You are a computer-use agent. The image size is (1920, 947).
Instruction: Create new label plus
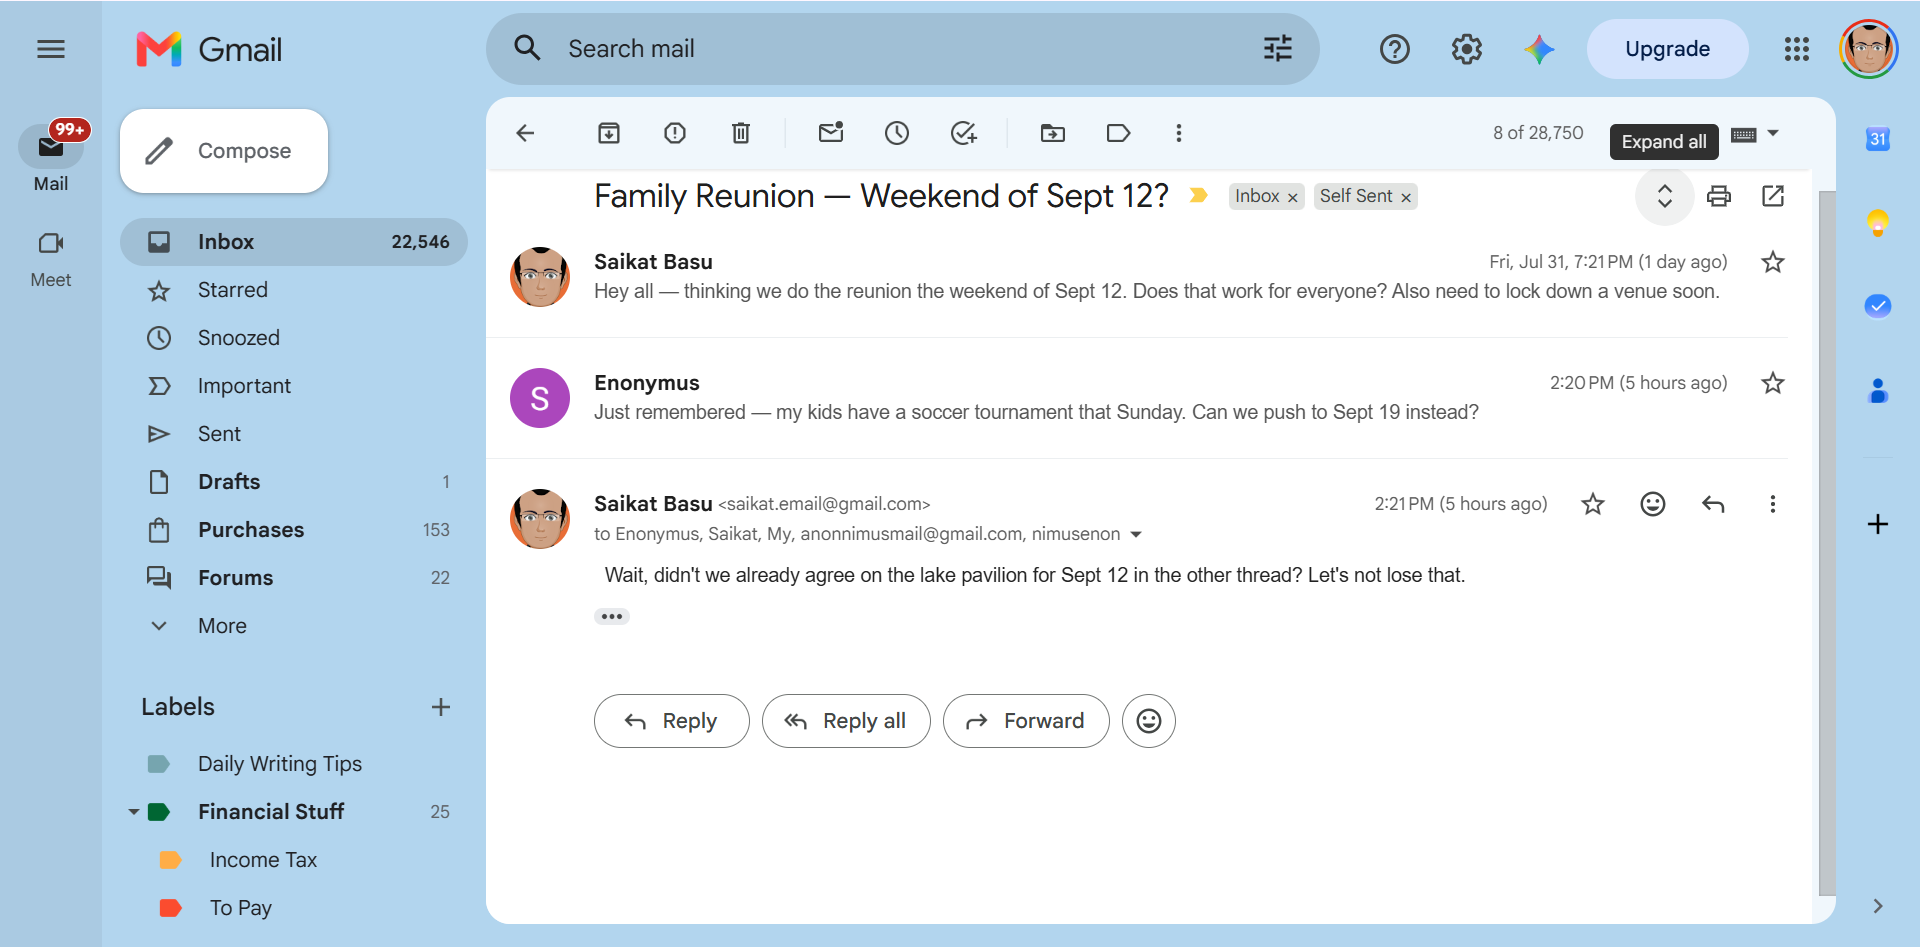click(441, 707)
